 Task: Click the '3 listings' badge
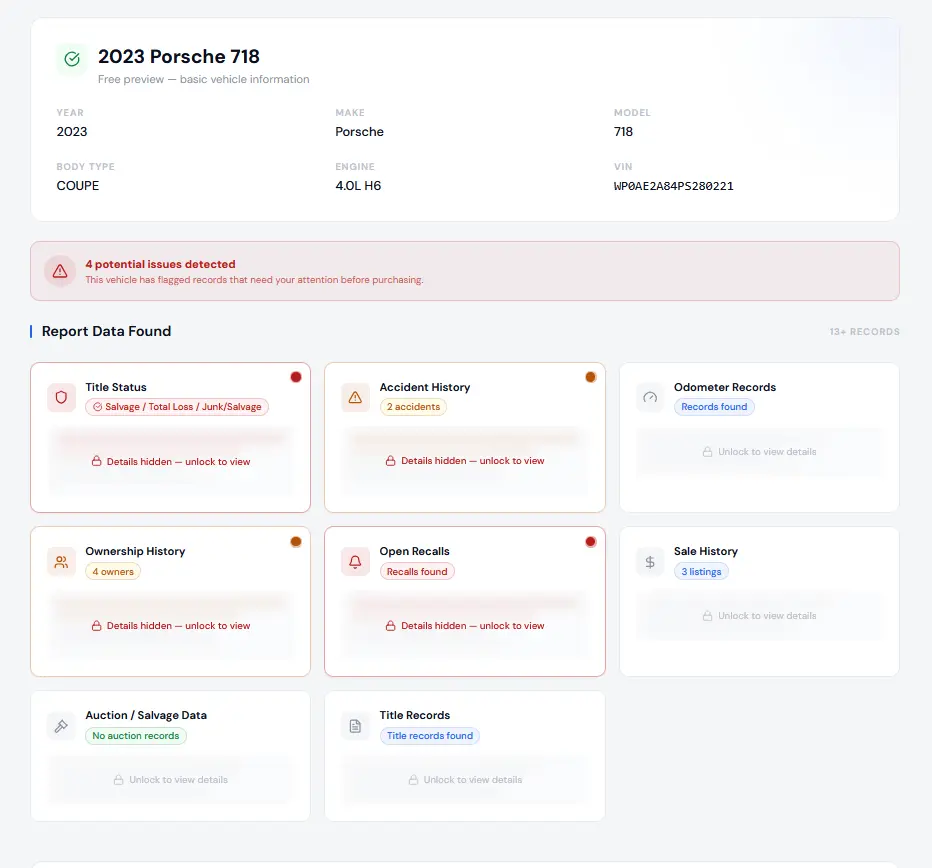click(x=701, y=571)
